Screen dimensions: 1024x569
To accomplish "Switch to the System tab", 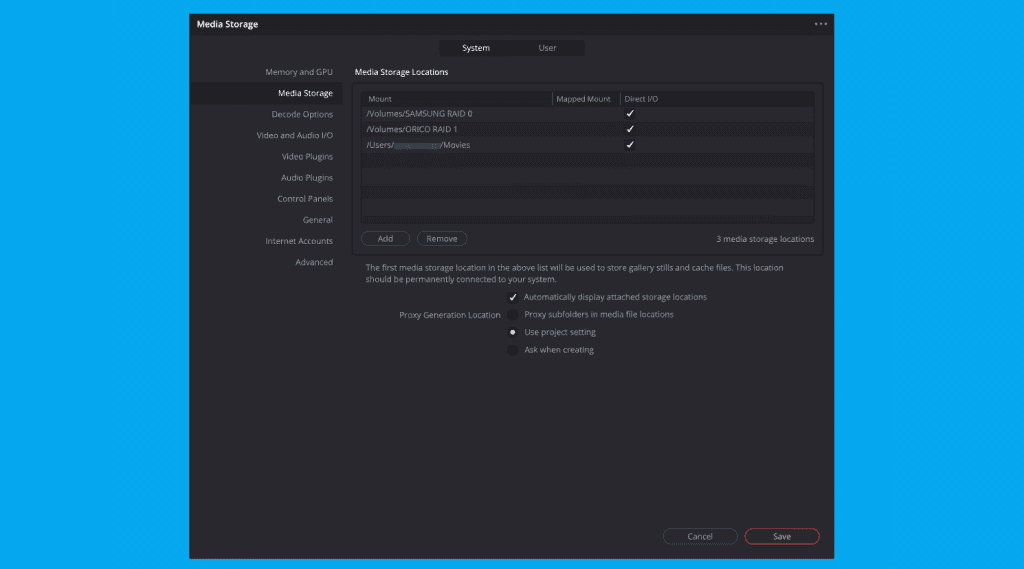I will point(476,48).
